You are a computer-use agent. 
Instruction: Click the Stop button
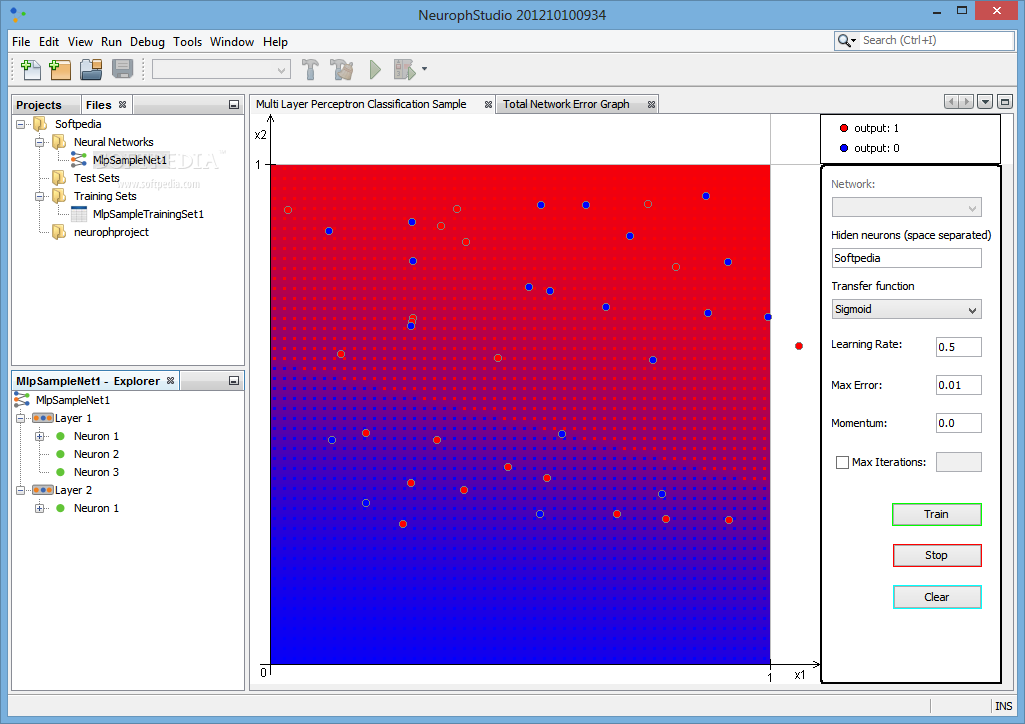[936, 555]
